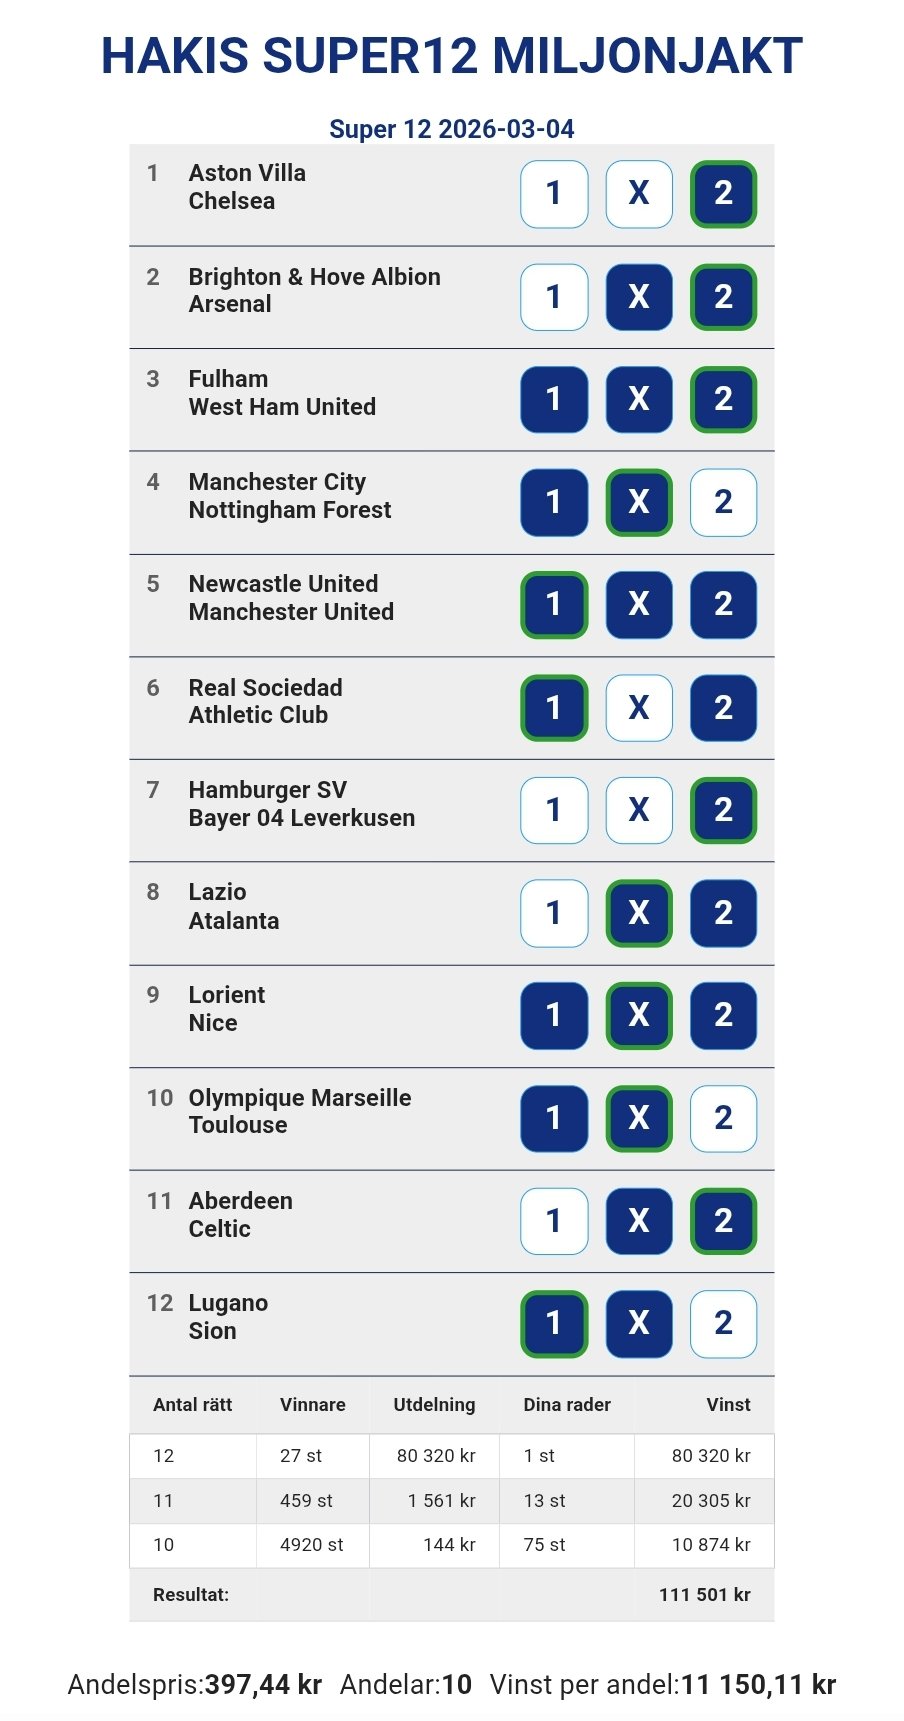The height and width of the screenshot is (1721, 904).
Task: Click X outcome for Fulham–West Ham United
Action: [x=639, y=399]
